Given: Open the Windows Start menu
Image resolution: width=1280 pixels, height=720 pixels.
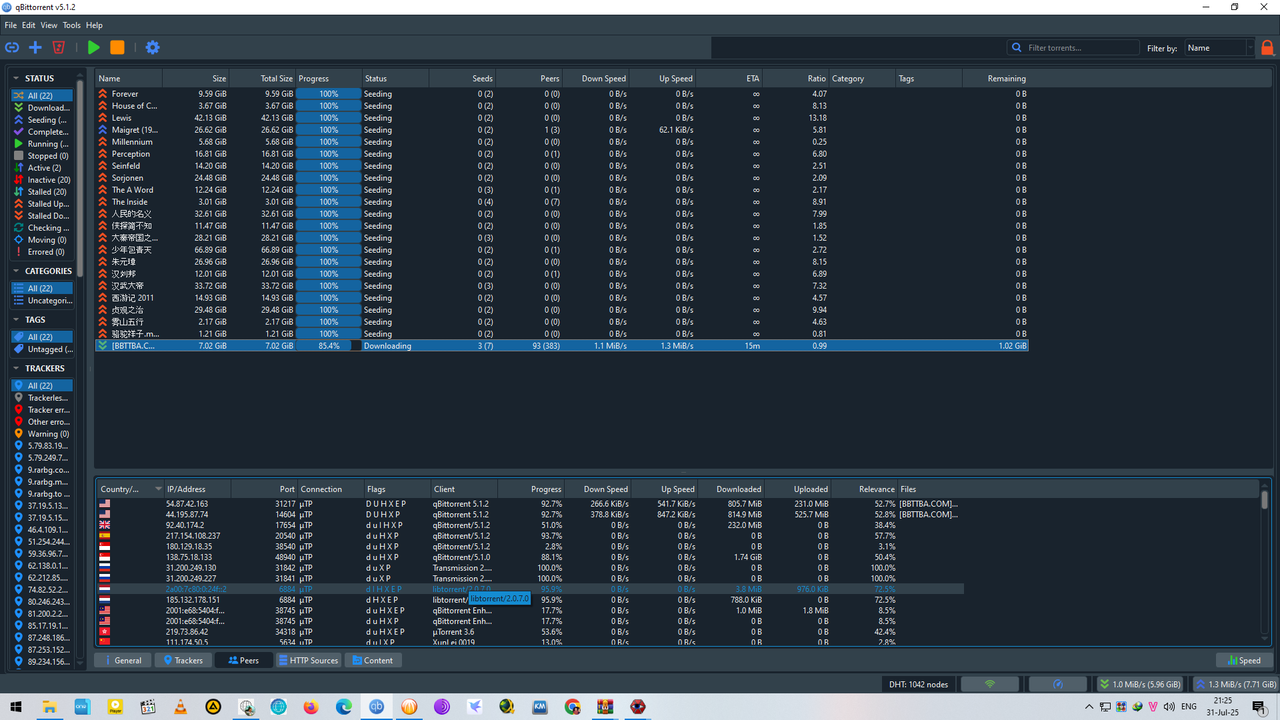Looking at the screenshot, I should click(x=16, y=706).
